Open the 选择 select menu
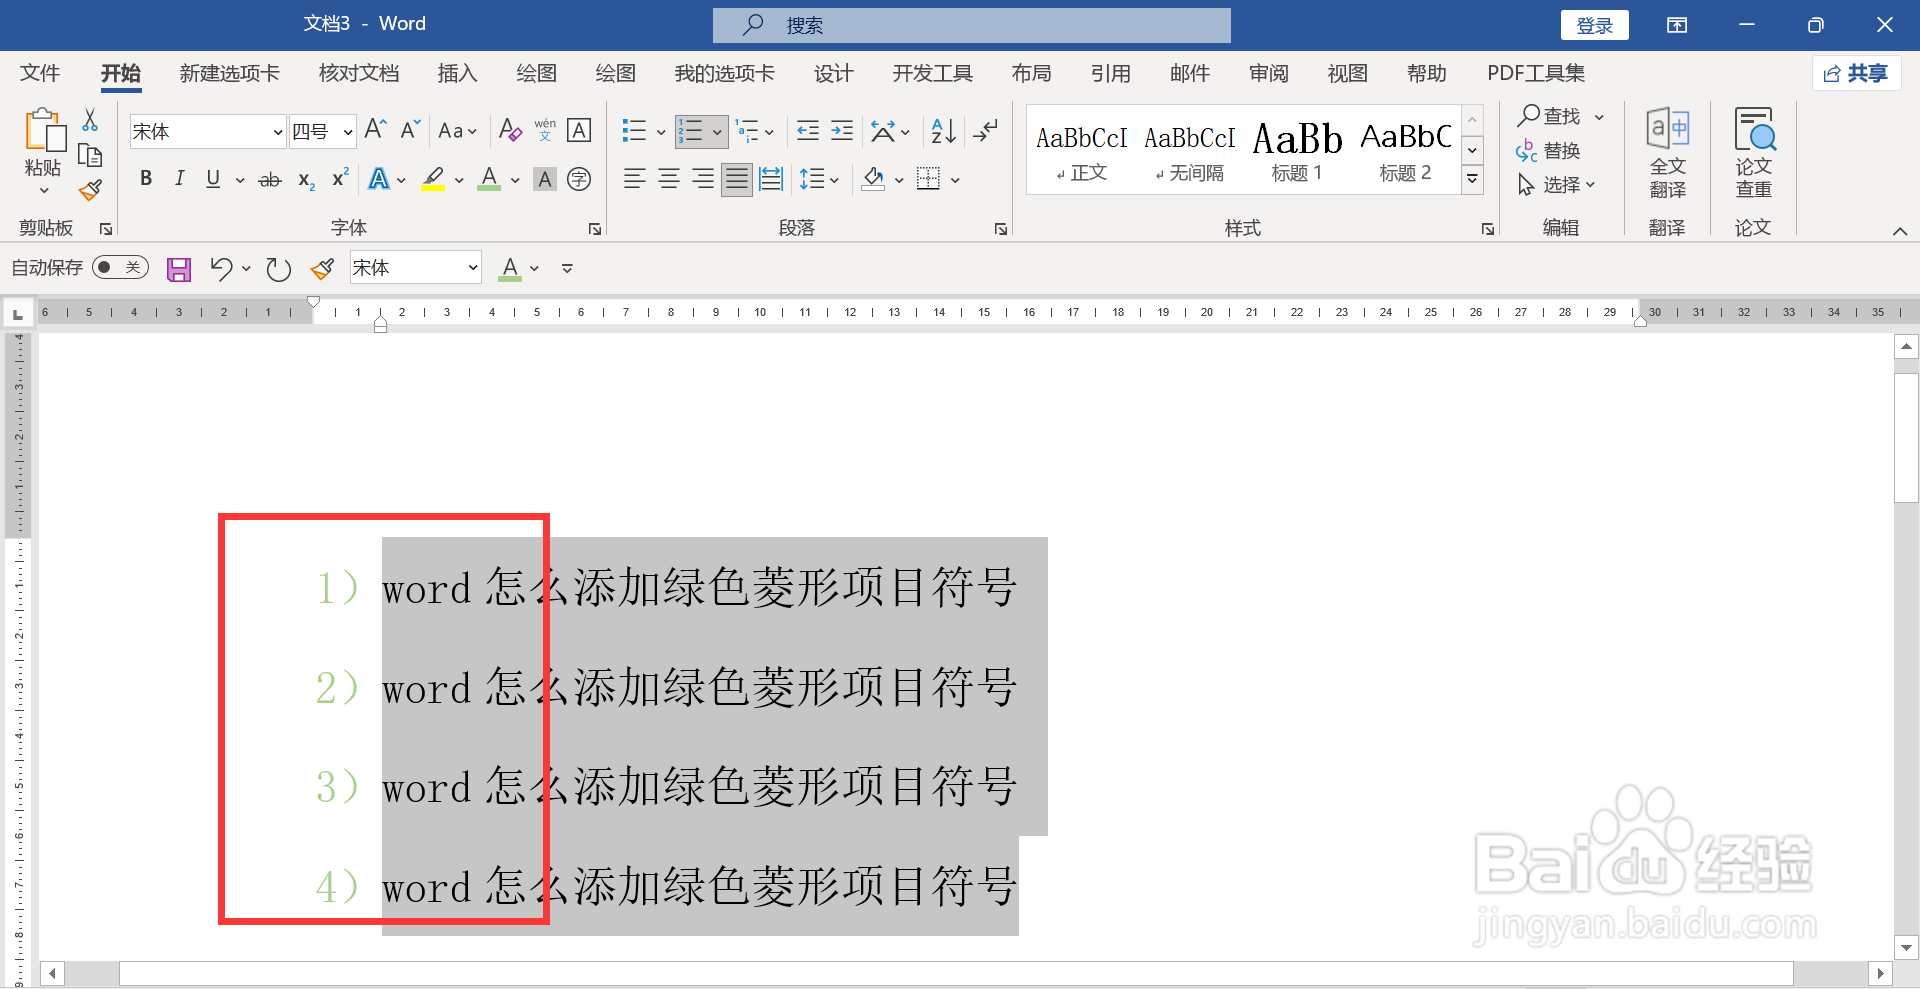This screenshot has height=989, width=1920. coord(1556,185)
